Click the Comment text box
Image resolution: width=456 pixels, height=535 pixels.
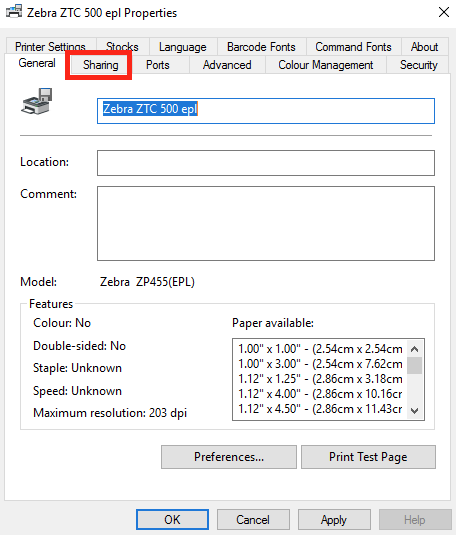[266, 223]
